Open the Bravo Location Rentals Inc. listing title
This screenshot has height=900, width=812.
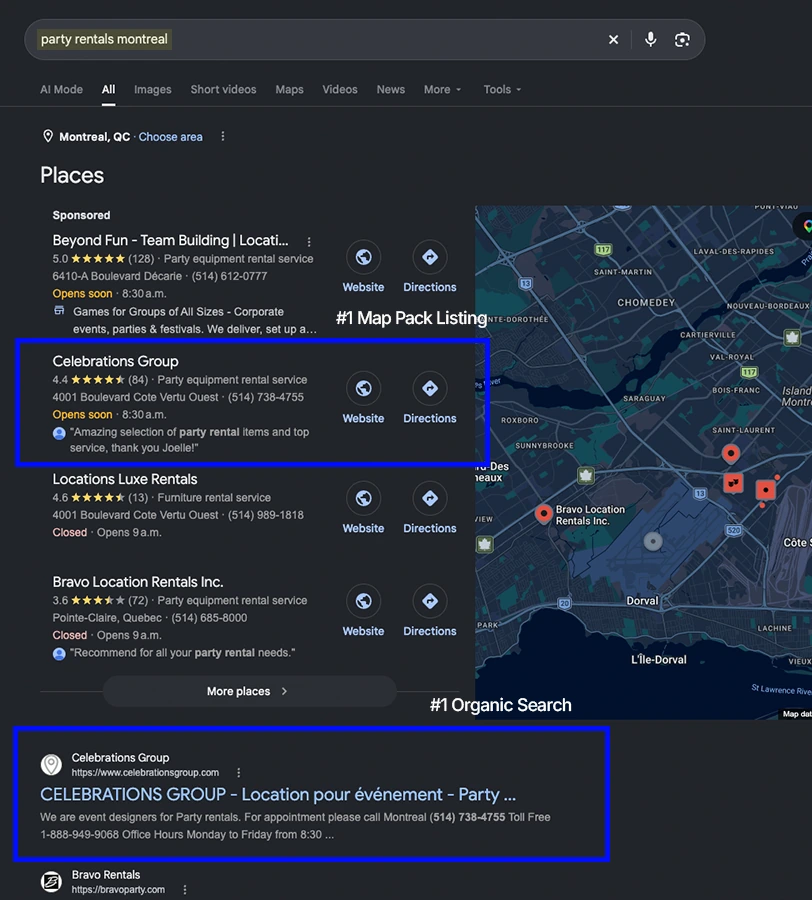[138, 582]
